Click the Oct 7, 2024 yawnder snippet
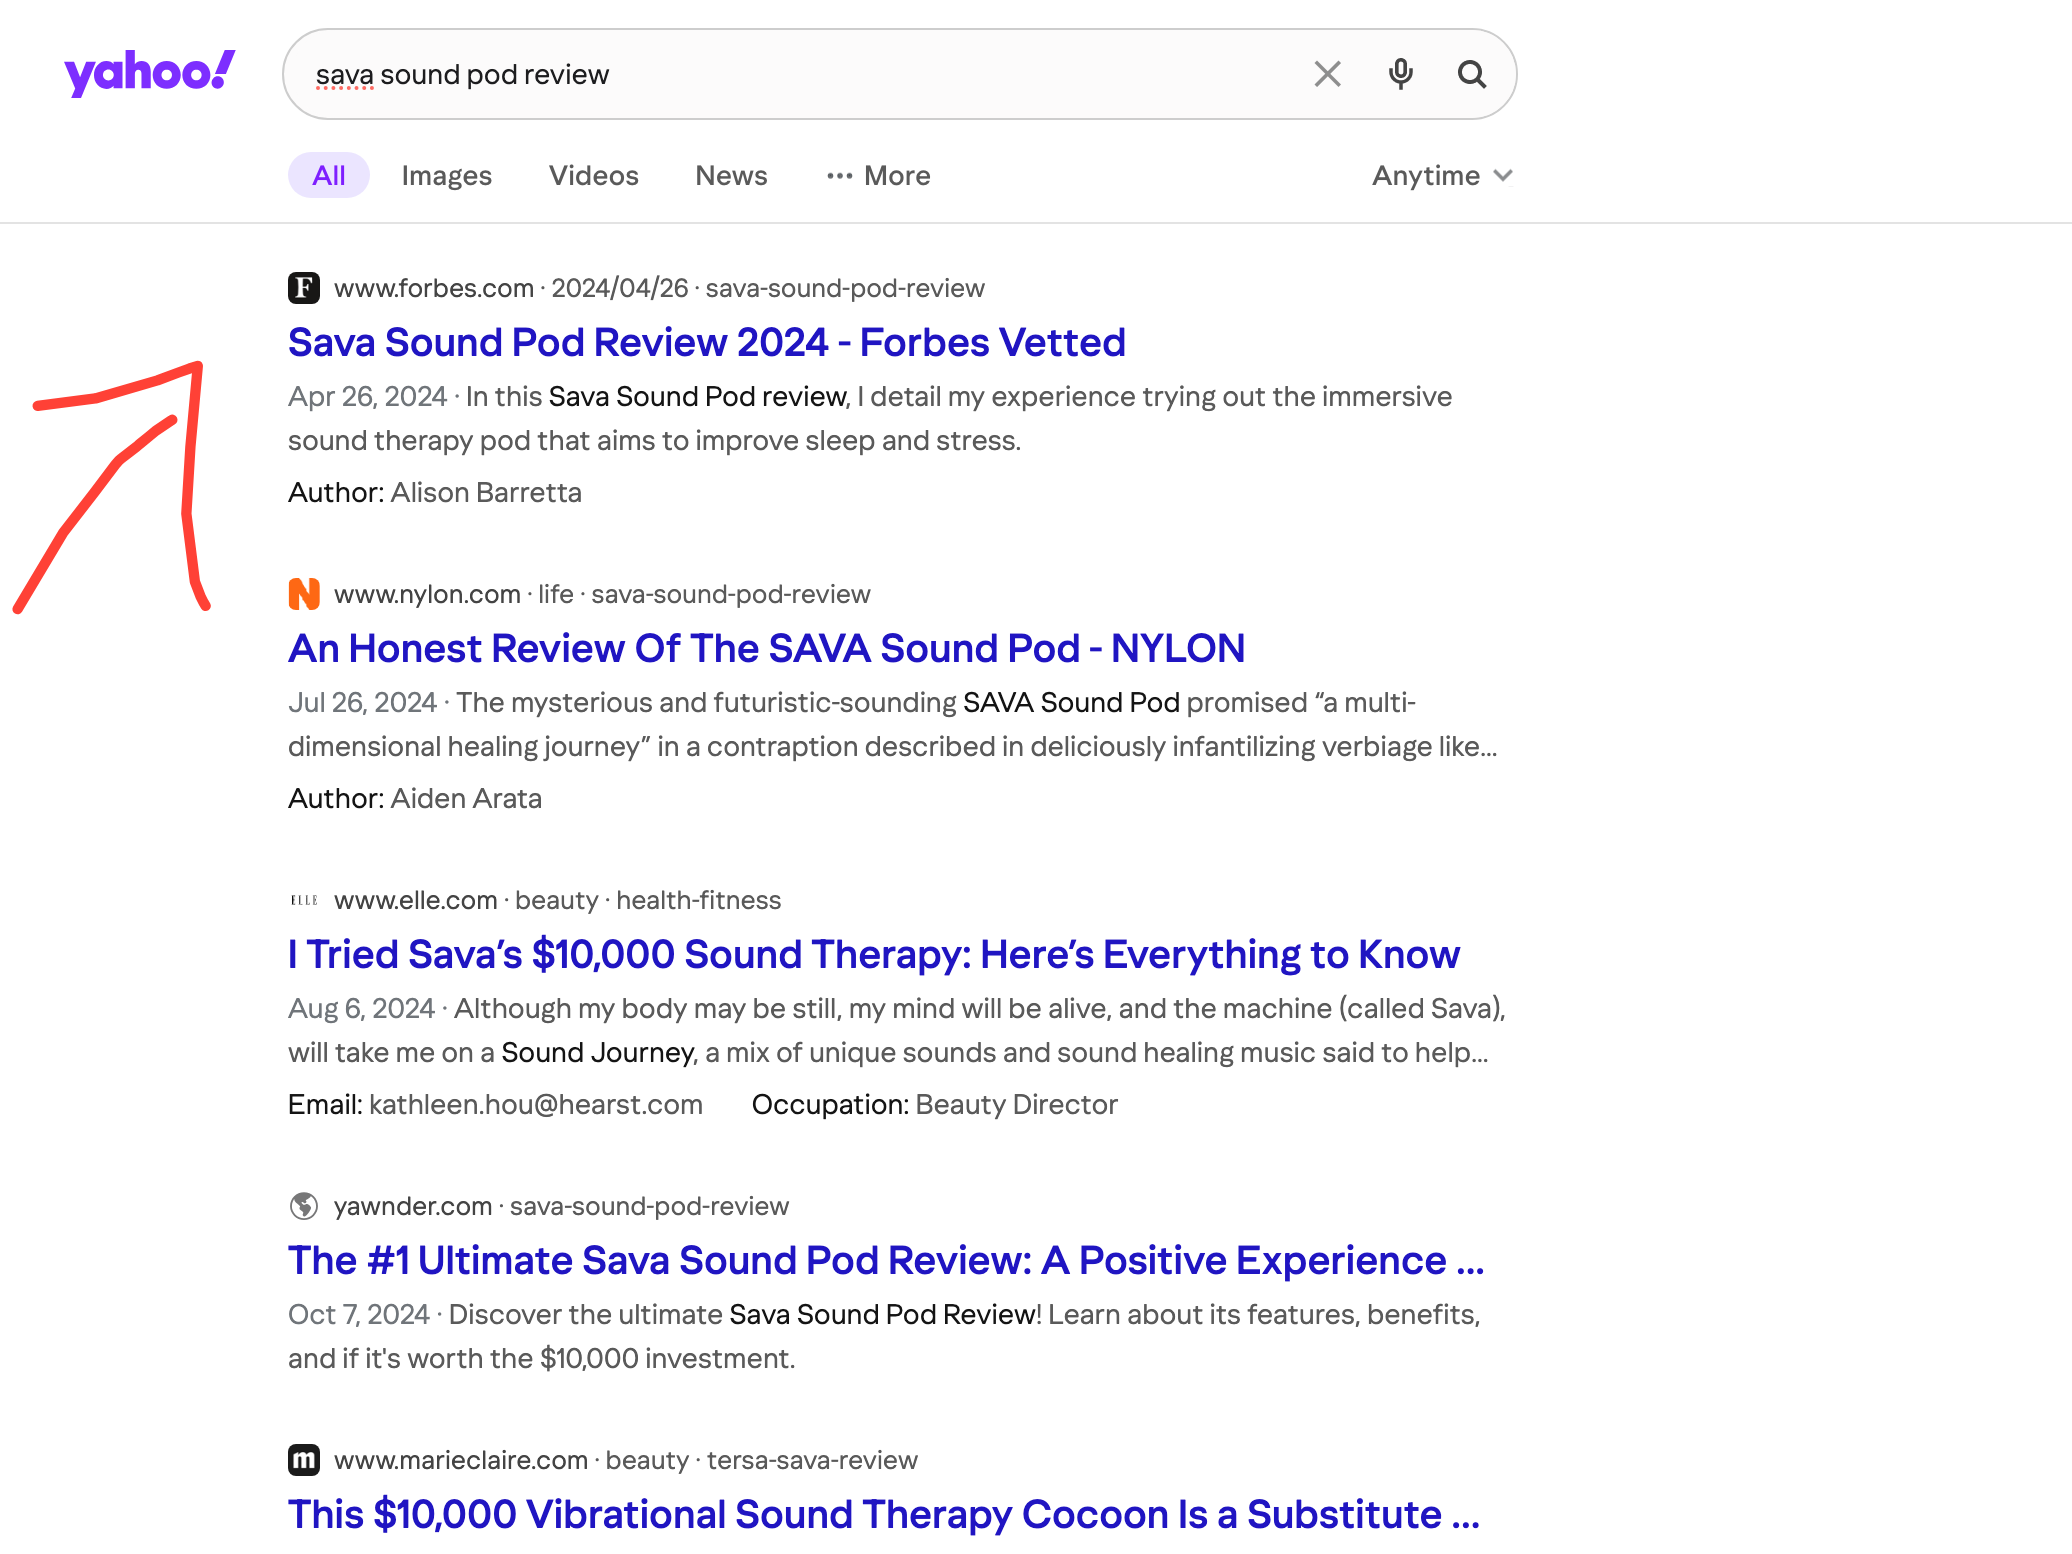2072x1554 pixels. (884, 1336)
